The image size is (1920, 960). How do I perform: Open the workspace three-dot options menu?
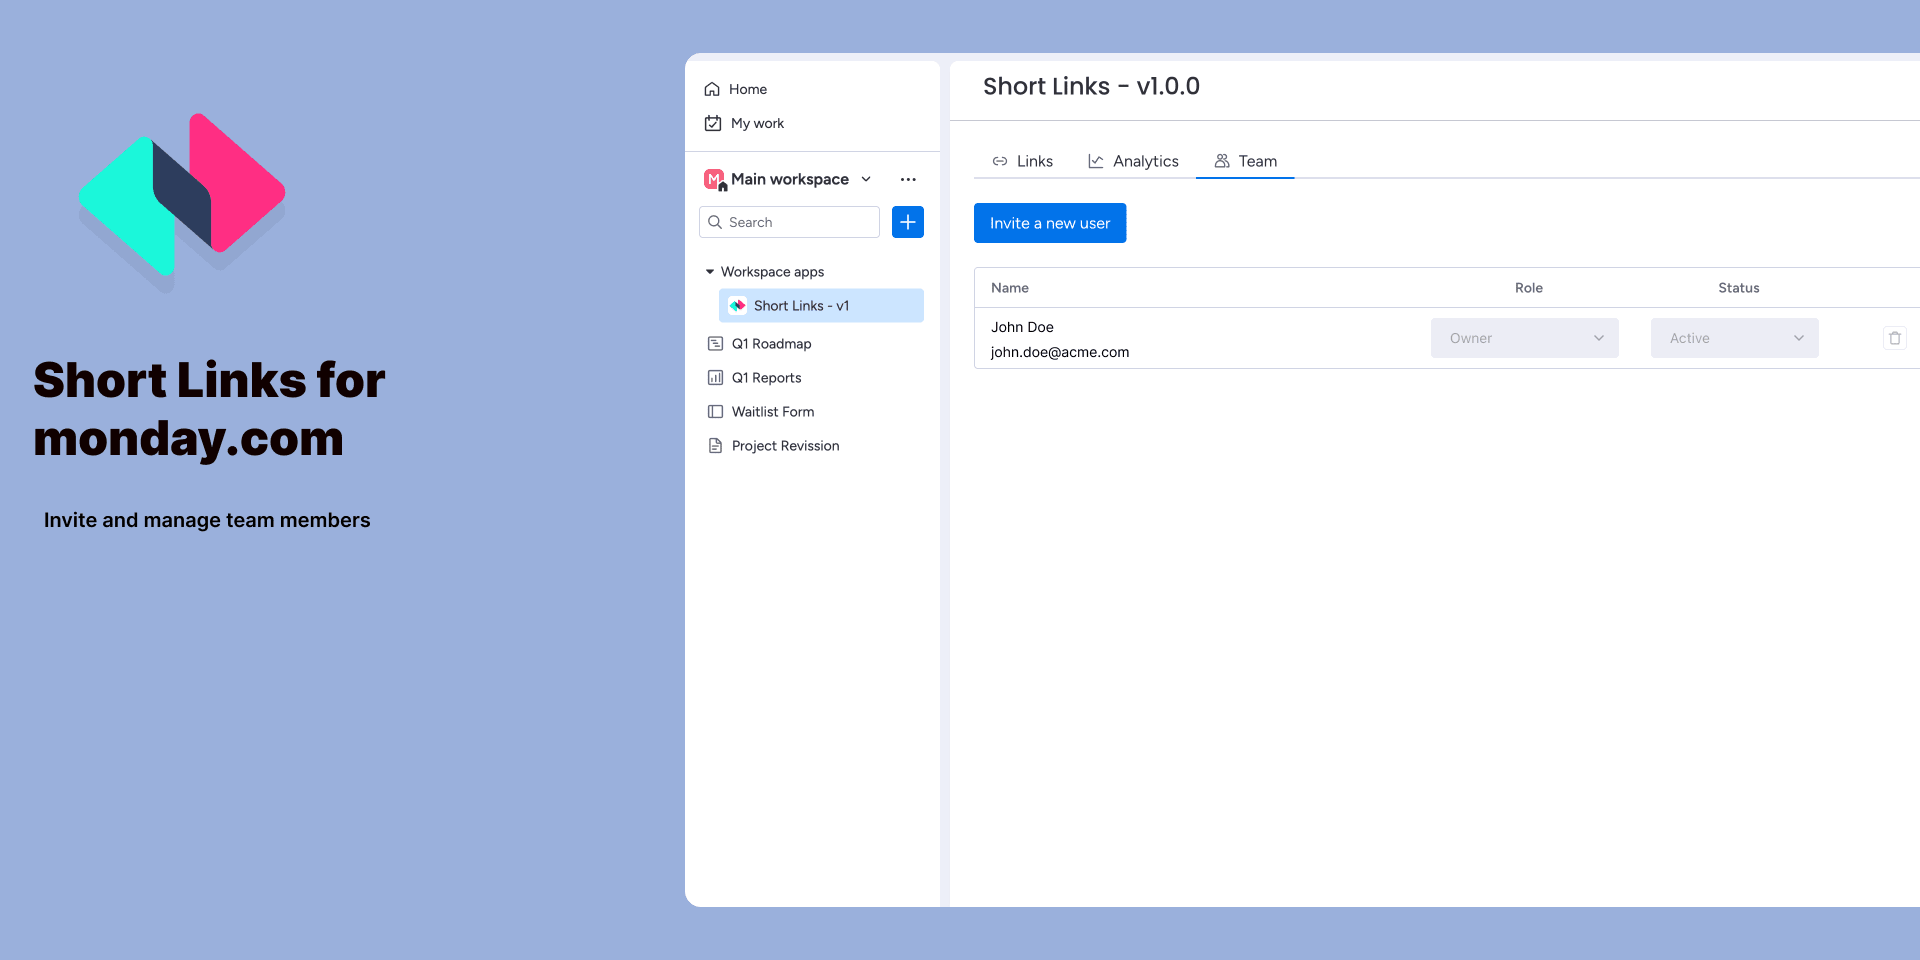point(908,179)
